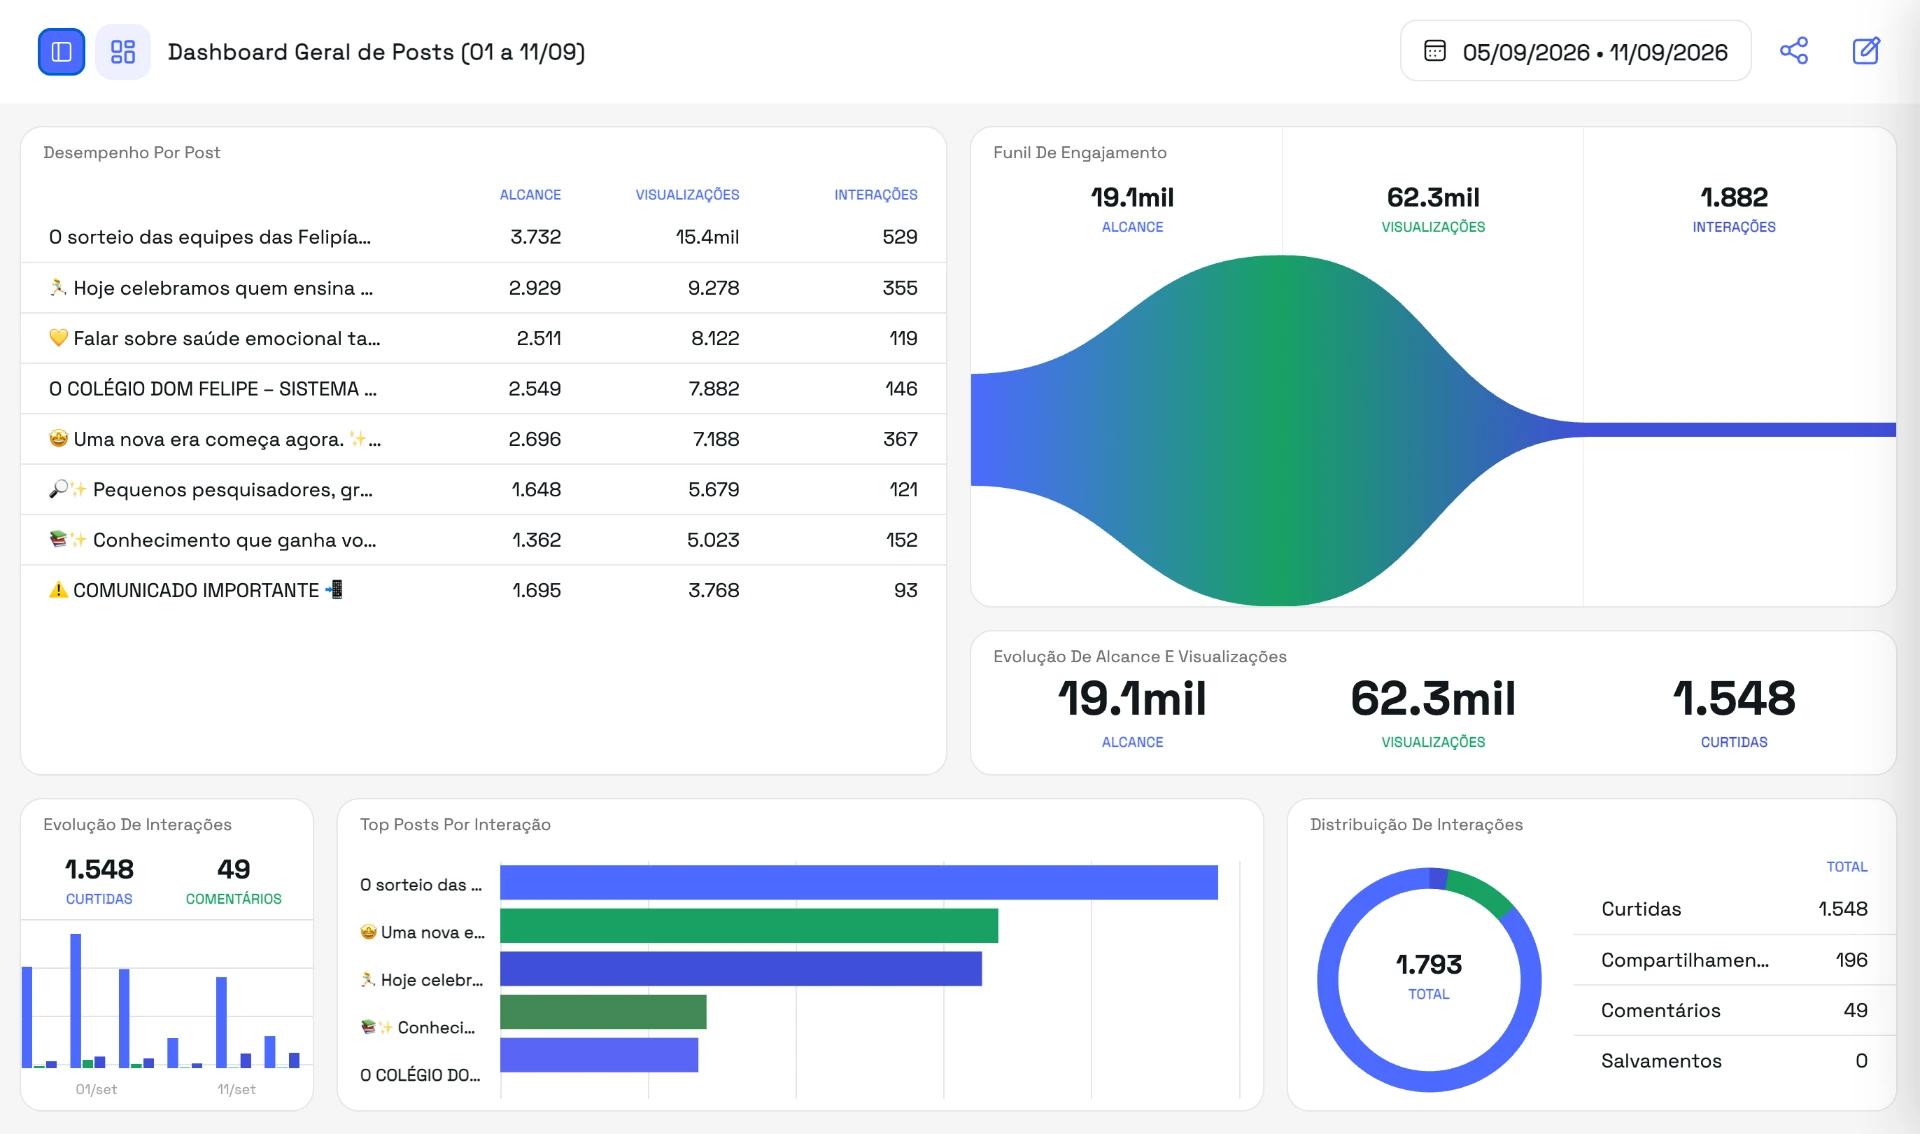
Task: Click donut chart center 1.793 TOTAL
Action: coord(1429,976)
